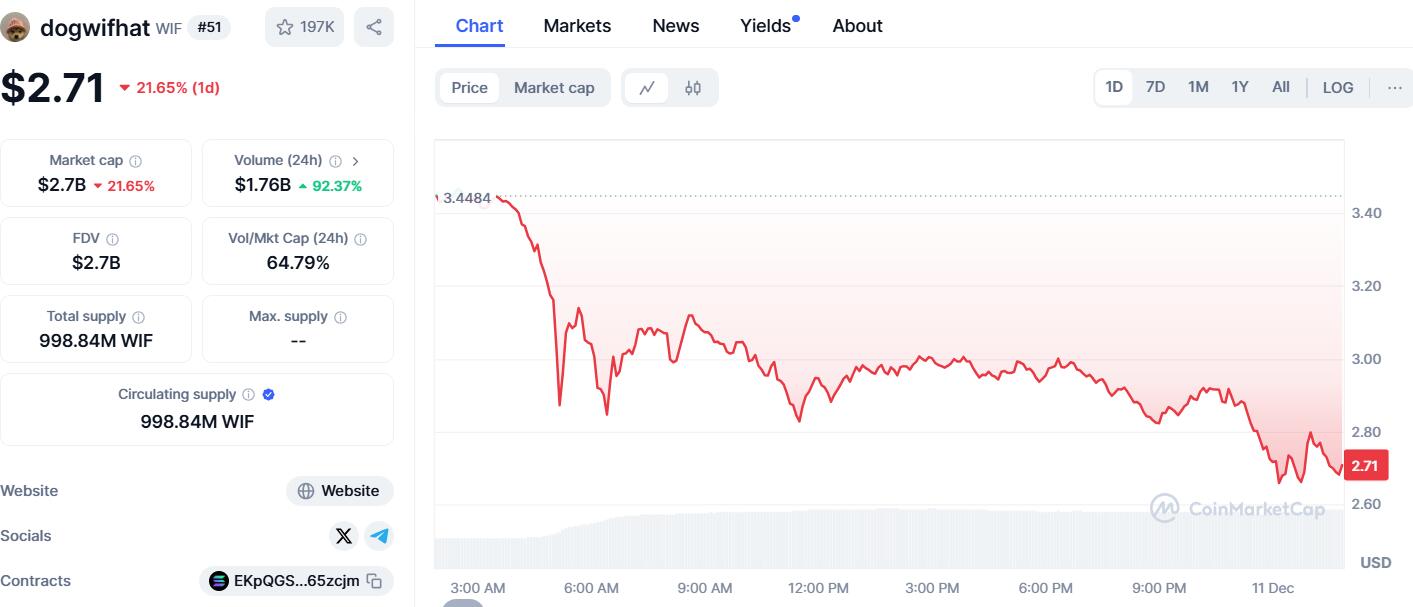
Task: Click the share icon next to watchlist
Action: 373,27
